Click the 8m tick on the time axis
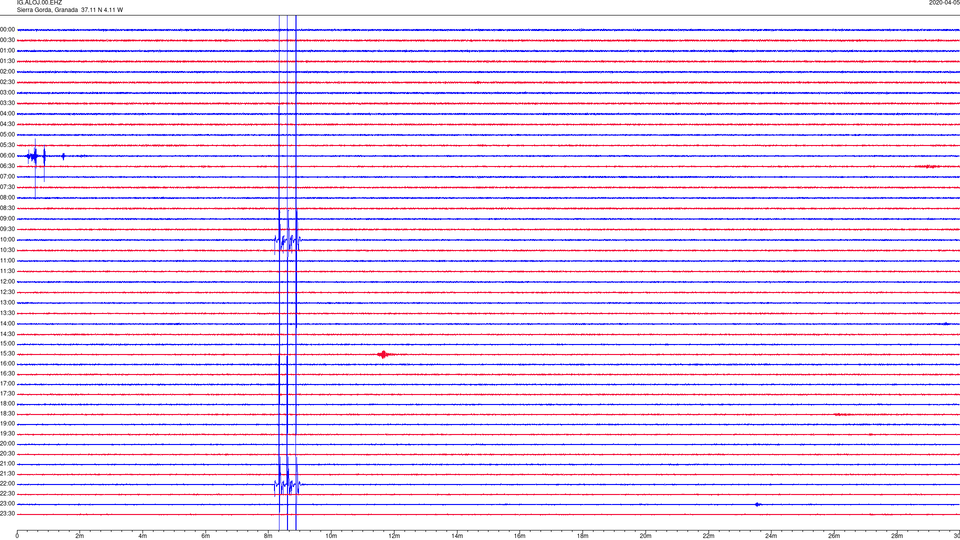This screenshot has width=960, height=540. (268, 536)
